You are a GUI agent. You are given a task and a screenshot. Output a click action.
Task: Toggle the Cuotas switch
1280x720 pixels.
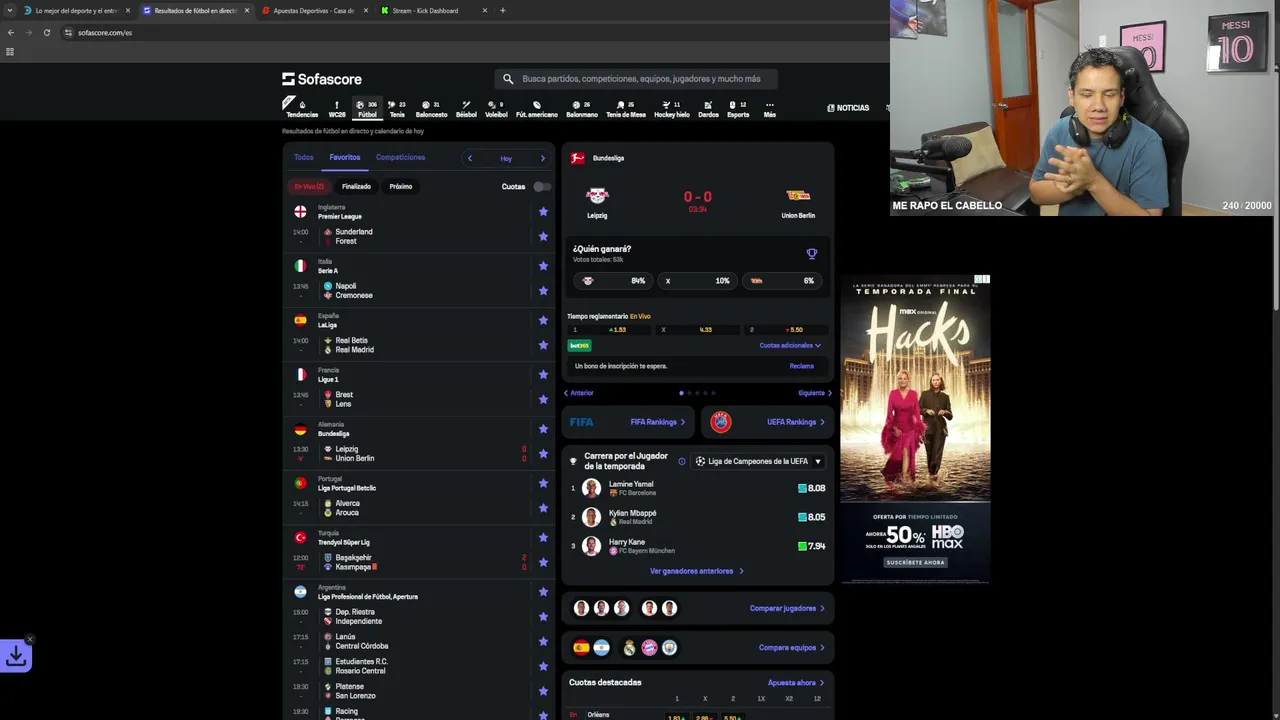pos(541,186)
